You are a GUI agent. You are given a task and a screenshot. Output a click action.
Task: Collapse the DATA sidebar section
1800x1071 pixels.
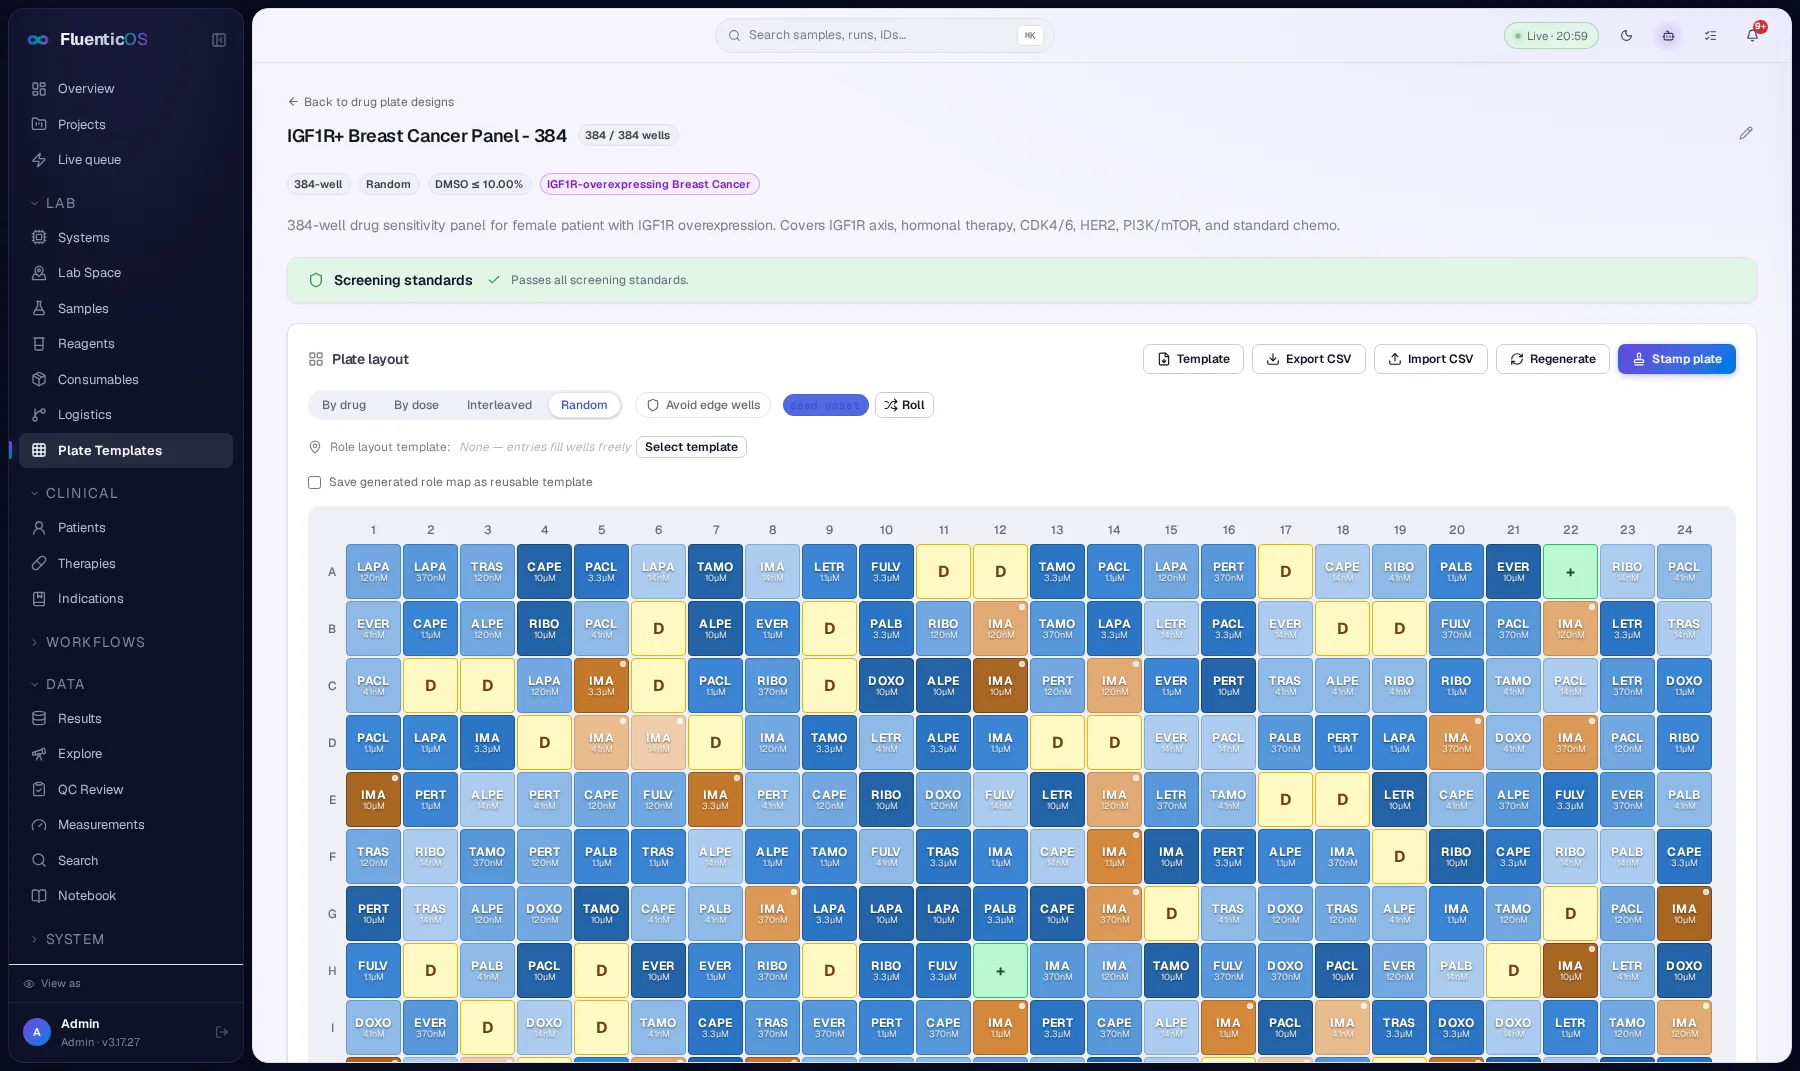pos(58,684)
